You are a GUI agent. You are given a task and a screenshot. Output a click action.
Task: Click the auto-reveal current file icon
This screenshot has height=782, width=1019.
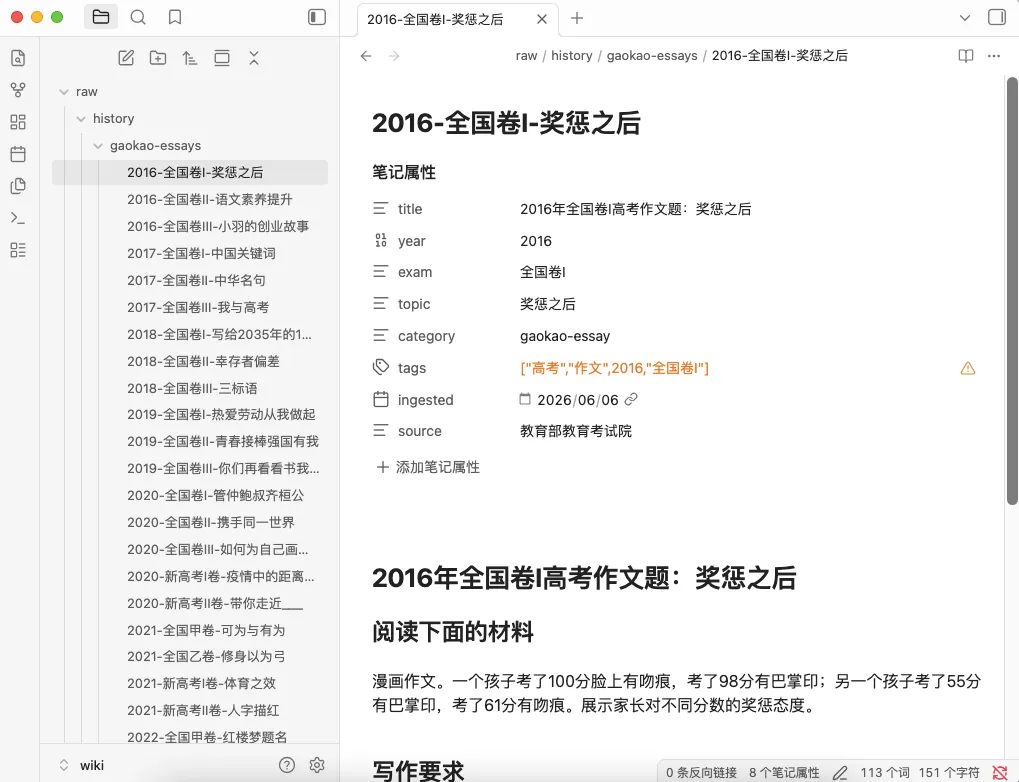click(222, 58)
